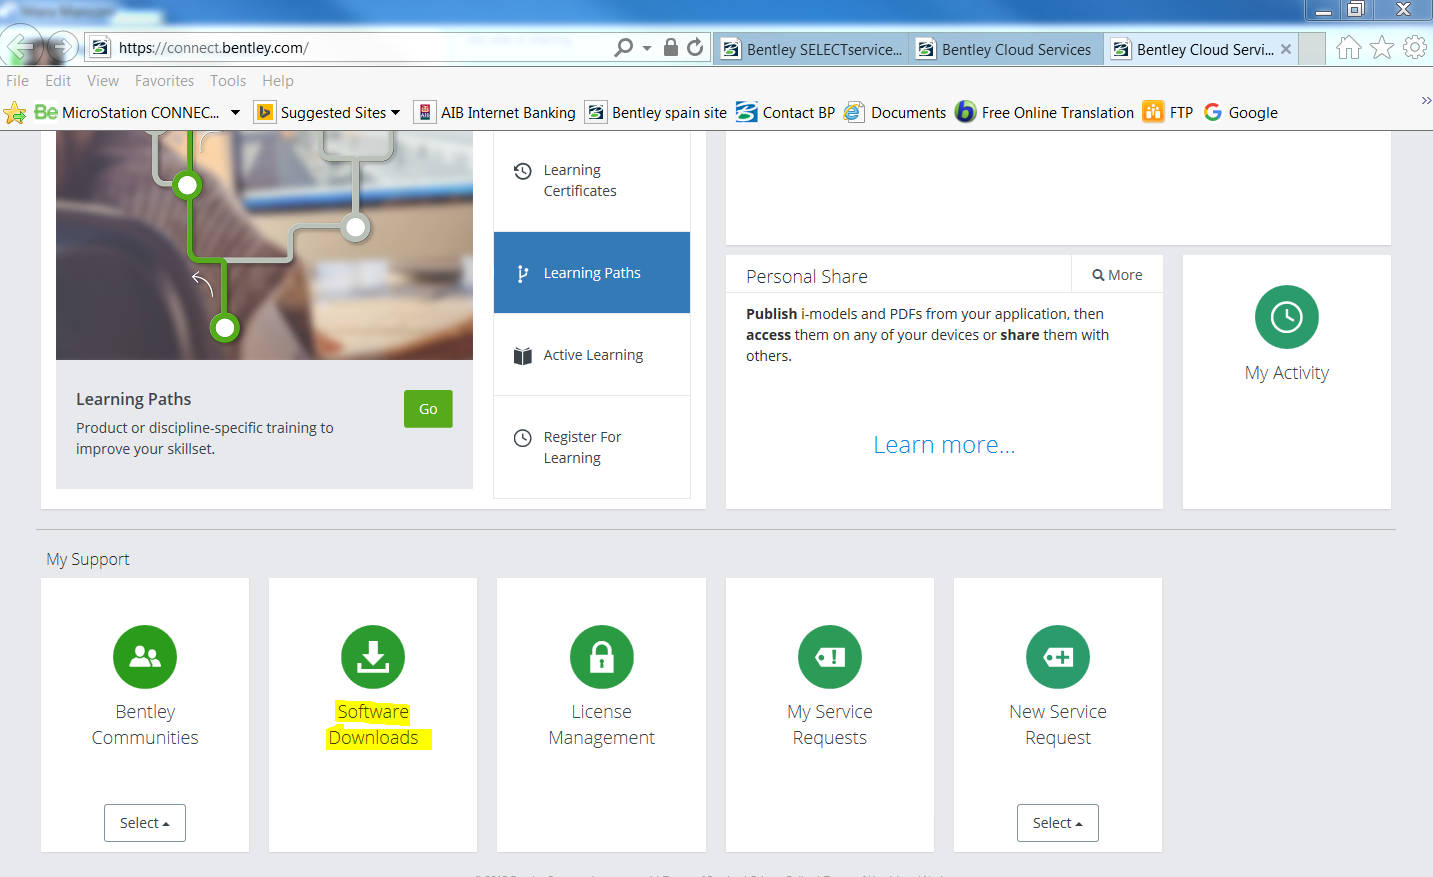Open the Favorites menu
Screen dimensions: 1433x877
pos(165,81)
